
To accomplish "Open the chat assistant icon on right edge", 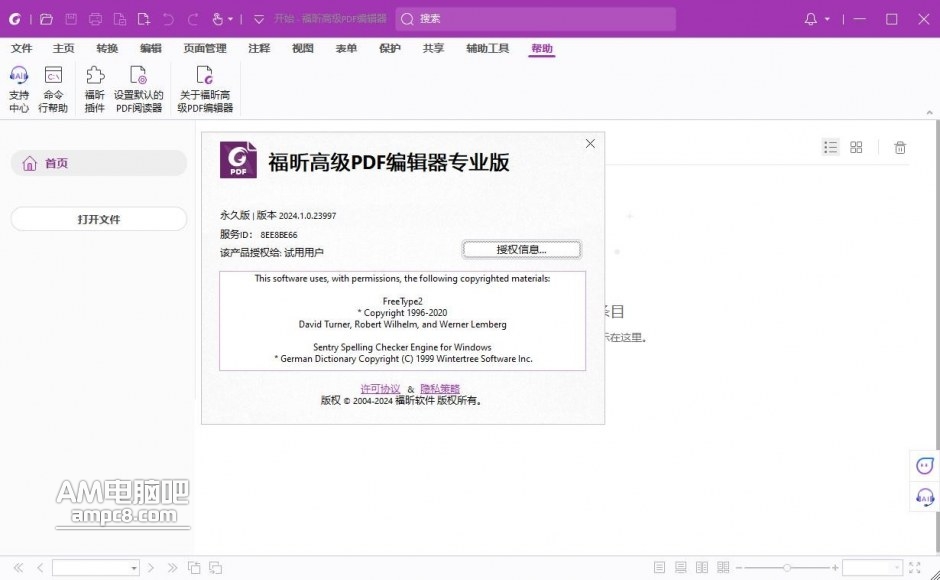I will pos(925,465).
